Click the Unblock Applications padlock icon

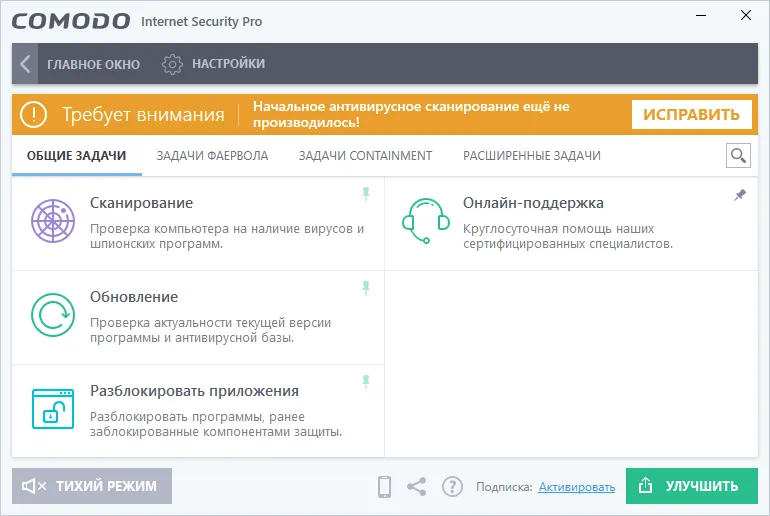point(52,409)
